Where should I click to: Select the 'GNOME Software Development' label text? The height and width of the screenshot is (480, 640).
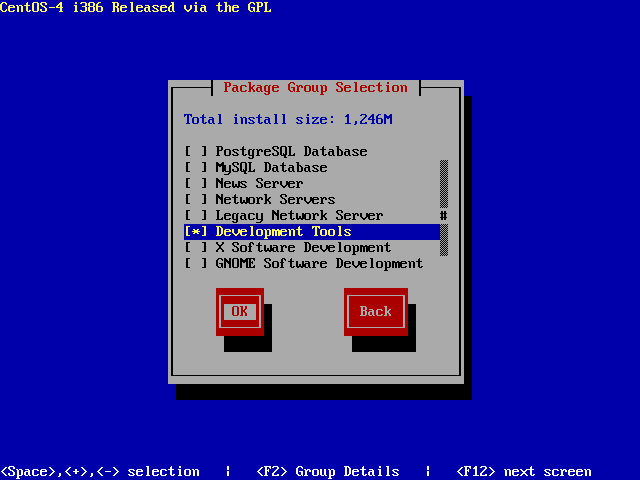319,263
